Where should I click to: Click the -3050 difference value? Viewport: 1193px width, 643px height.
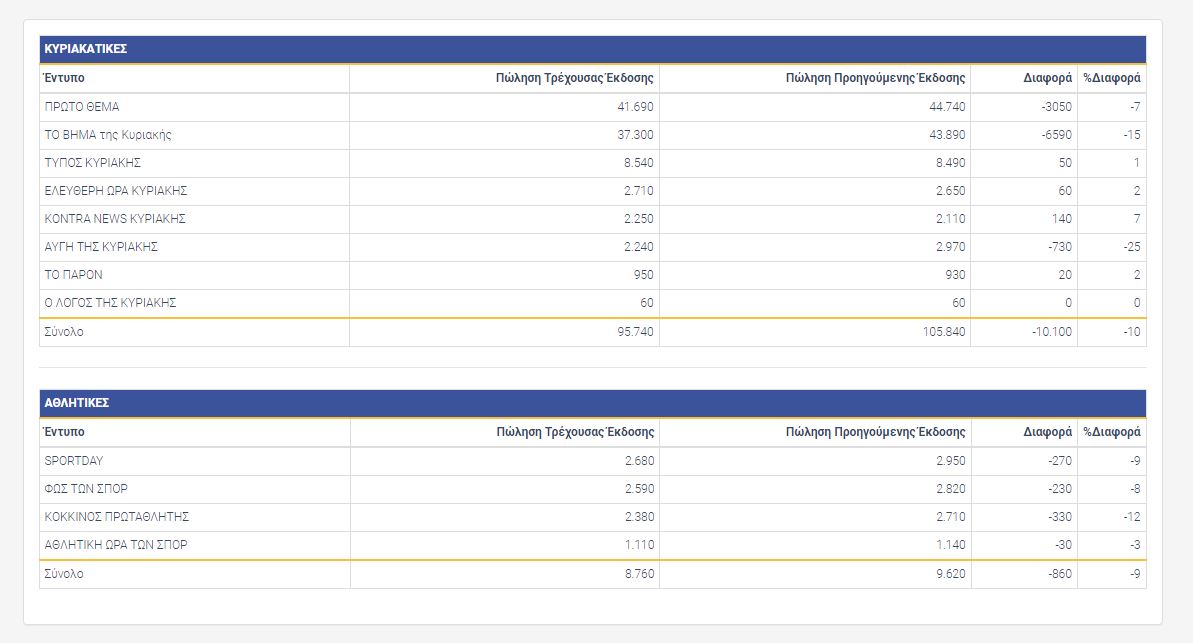pyautogui.click(x=1057, y=107)
